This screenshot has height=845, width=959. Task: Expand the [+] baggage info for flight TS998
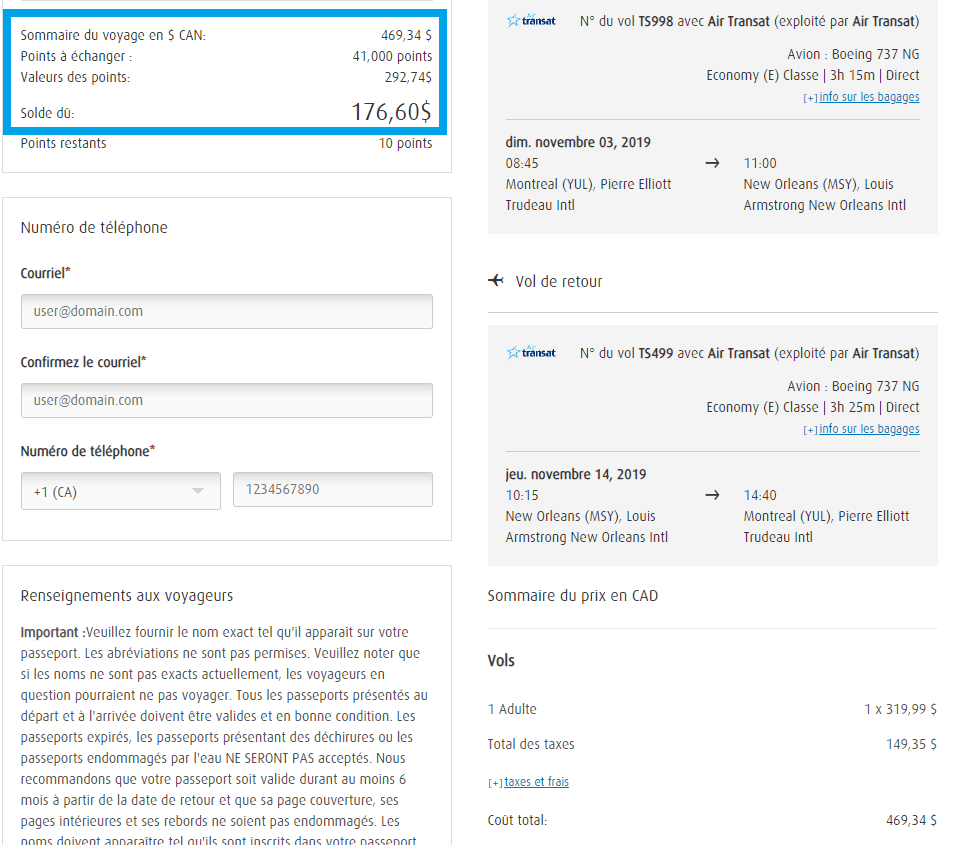[x=810, y=98]
